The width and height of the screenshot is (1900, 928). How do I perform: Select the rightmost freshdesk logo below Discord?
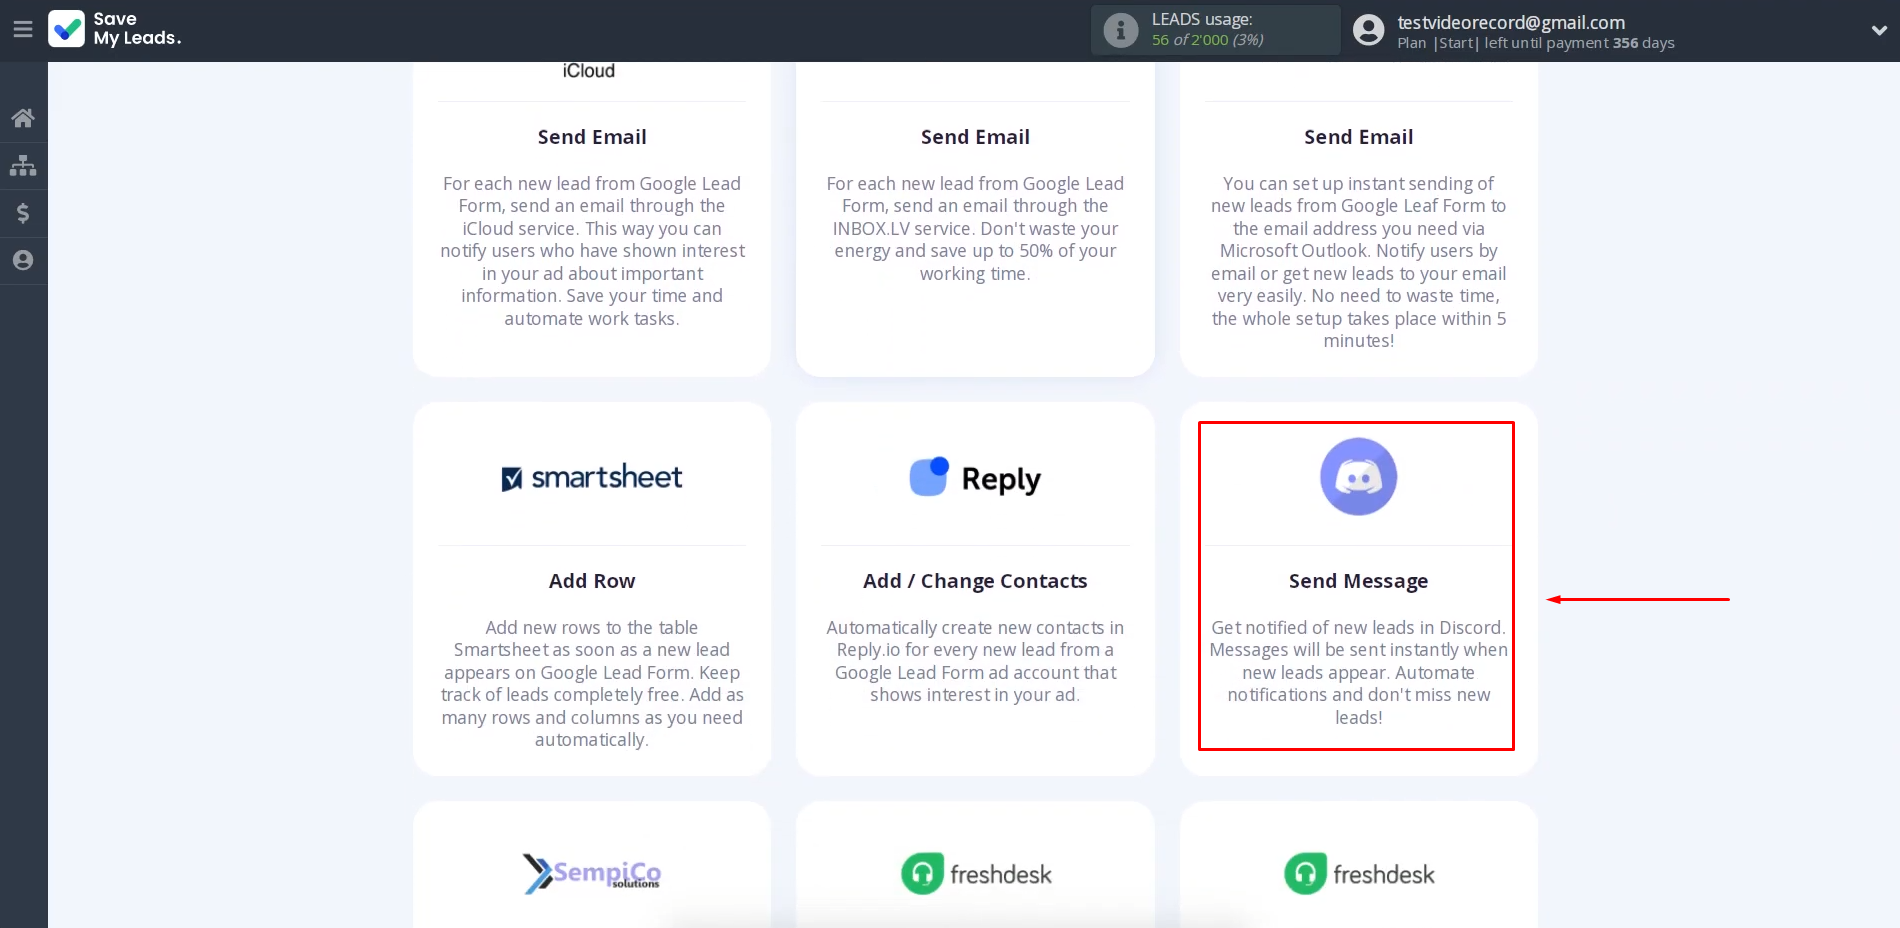[1359, 874]
